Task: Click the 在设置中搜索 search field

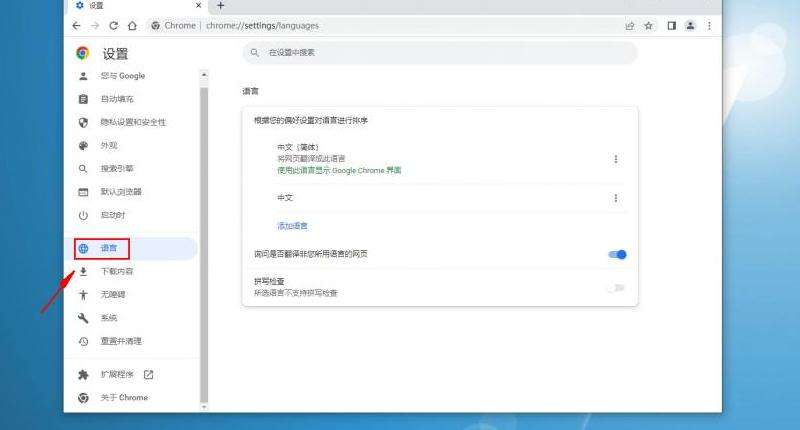Action: click(440, 53)
